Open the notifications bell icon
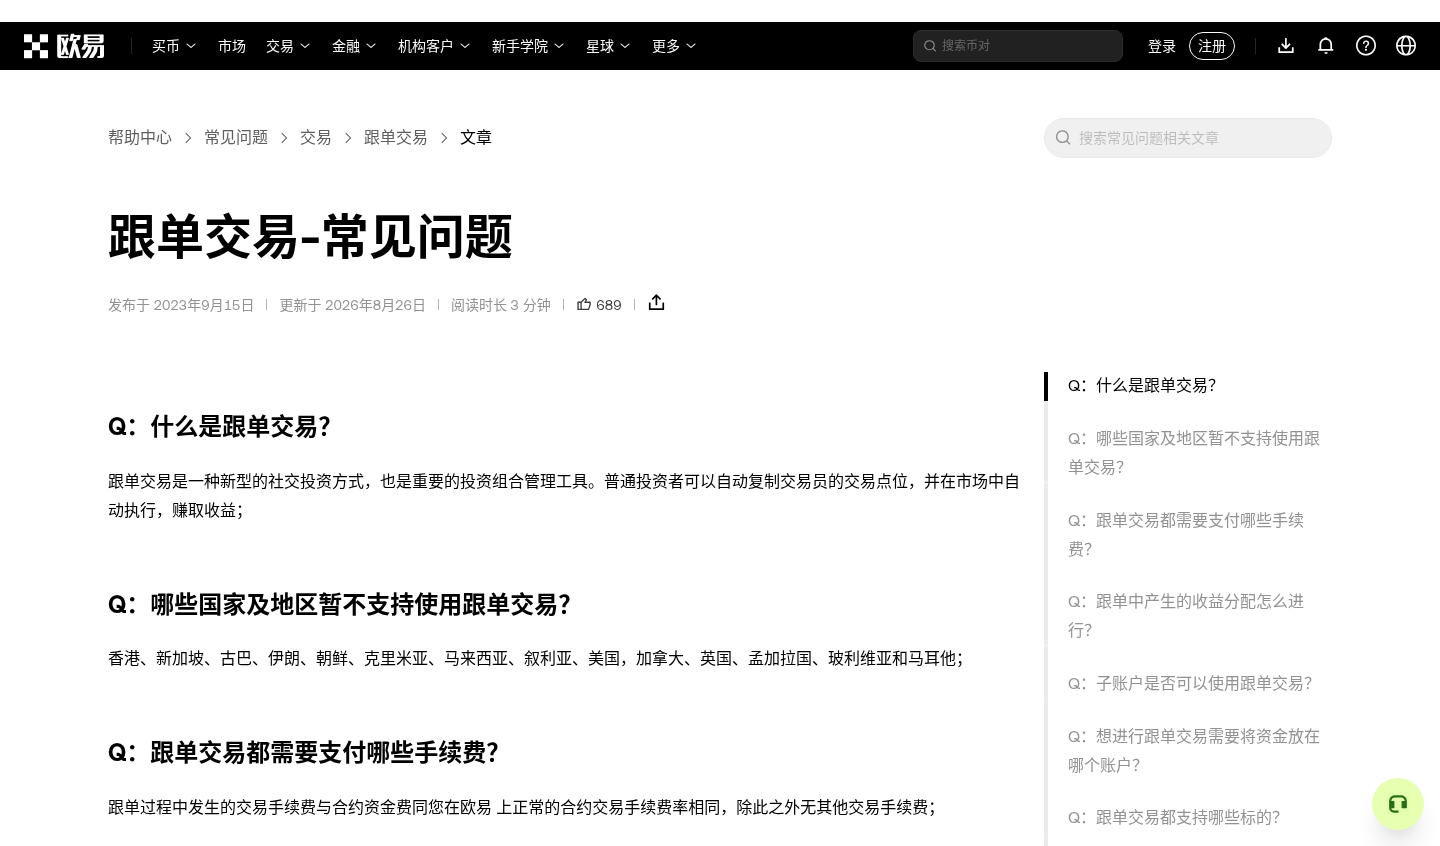This screenshot has height=846, width=1440. click(x=1326, y=46)
